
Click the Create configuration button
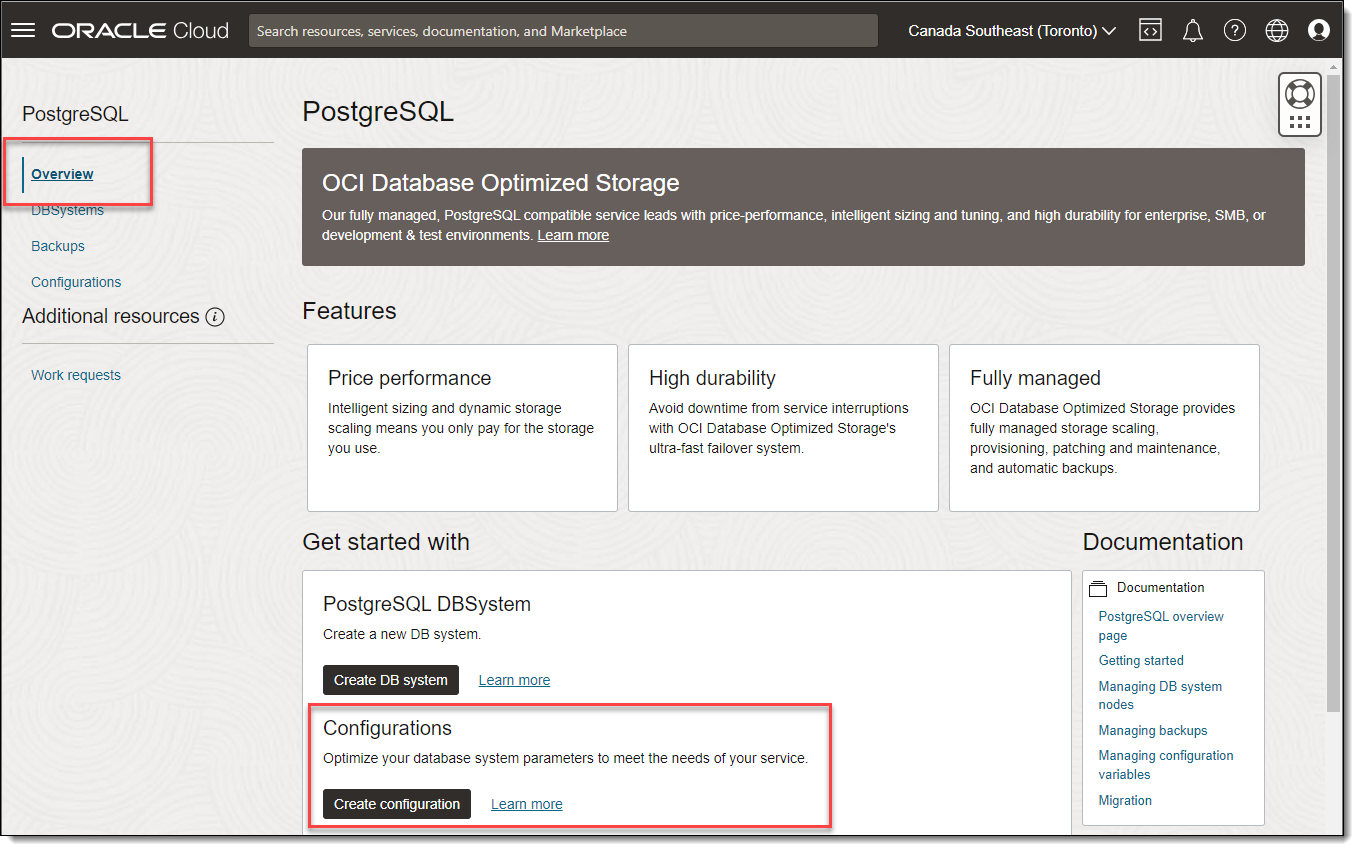tap(397, 804)
